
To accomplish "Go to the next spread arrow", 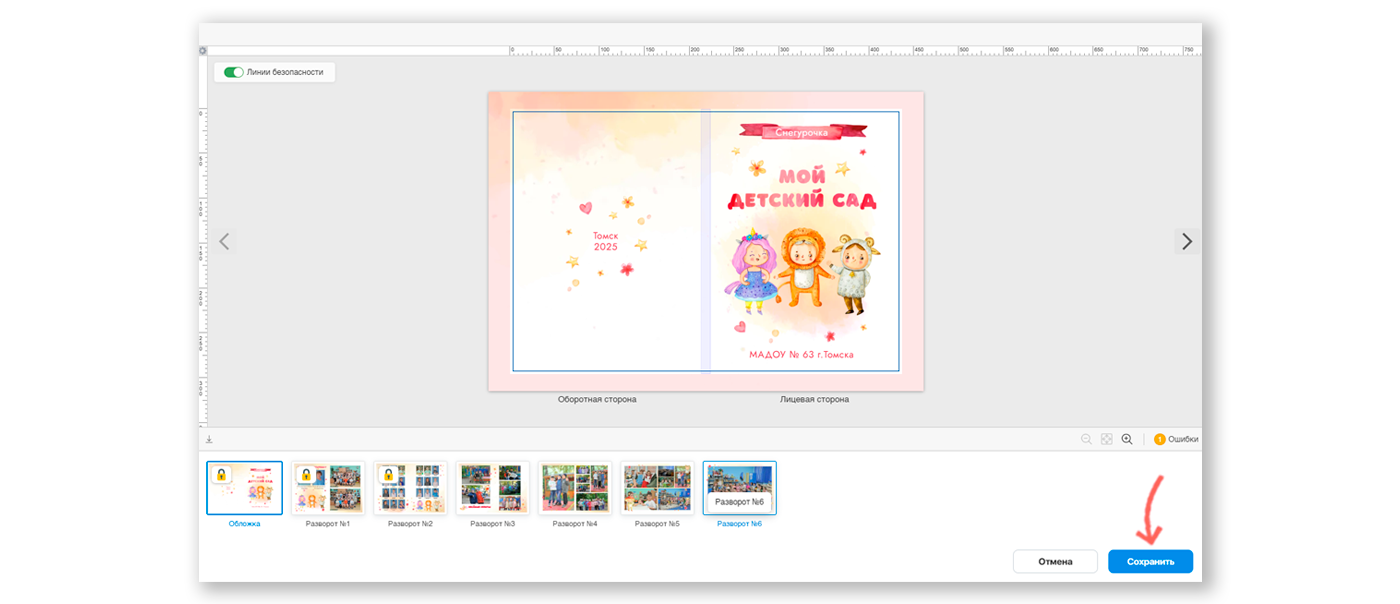I will pos(1186,241).
